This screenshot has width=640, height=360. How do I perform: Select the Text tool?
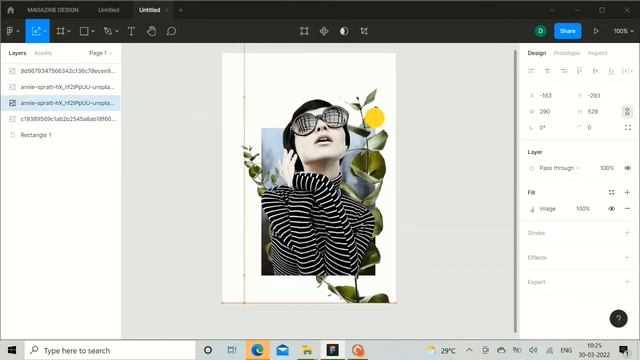(x=131, y=31)
